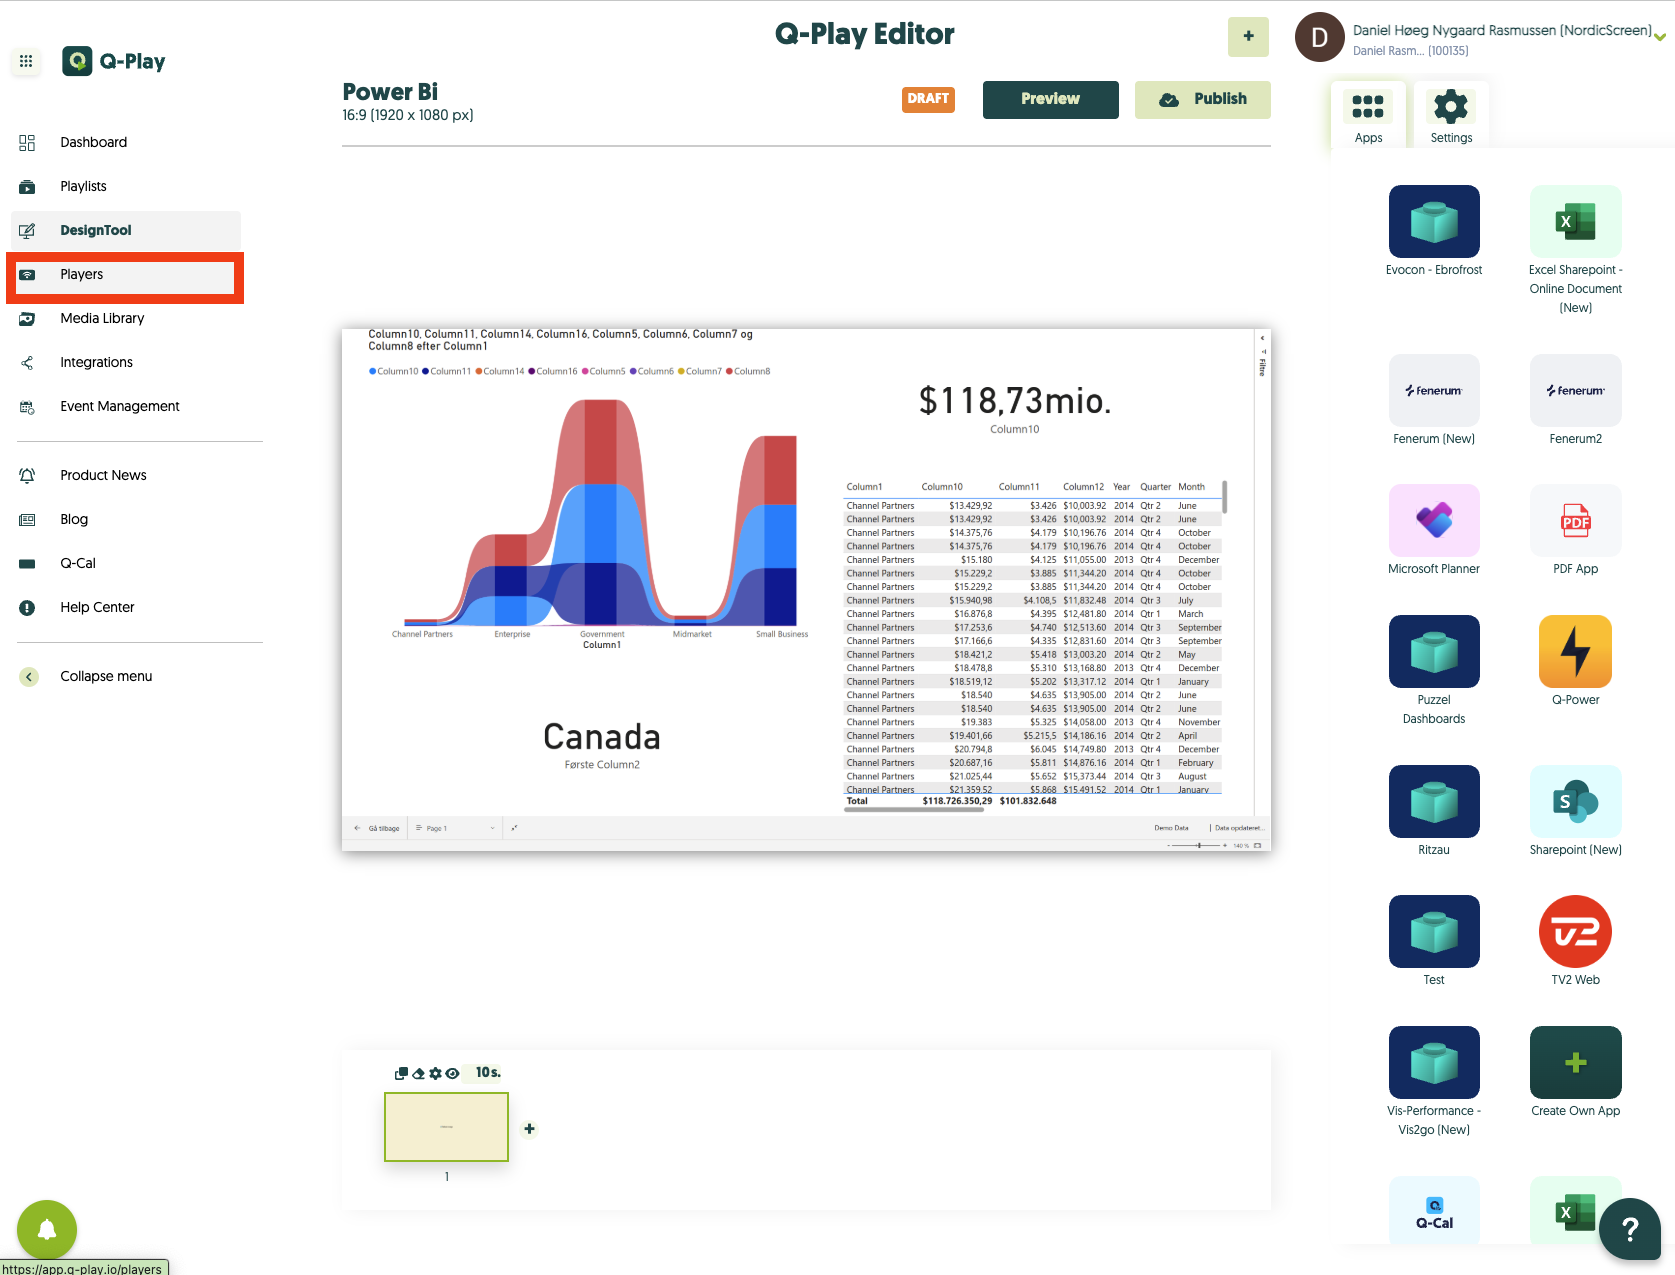Open Integrations in the sidebar
This screenshot has width=1675, height=1275.
point(96,362)
